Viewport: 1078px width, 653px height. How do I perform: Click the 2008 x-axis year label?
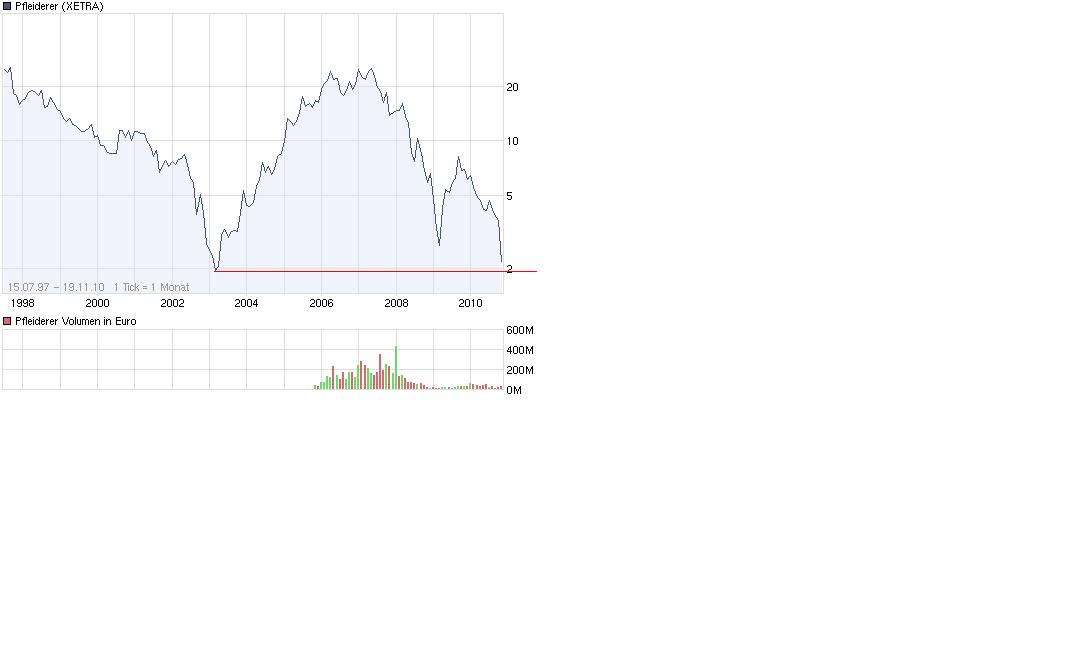pyautogui.click(x=396, y=303)
